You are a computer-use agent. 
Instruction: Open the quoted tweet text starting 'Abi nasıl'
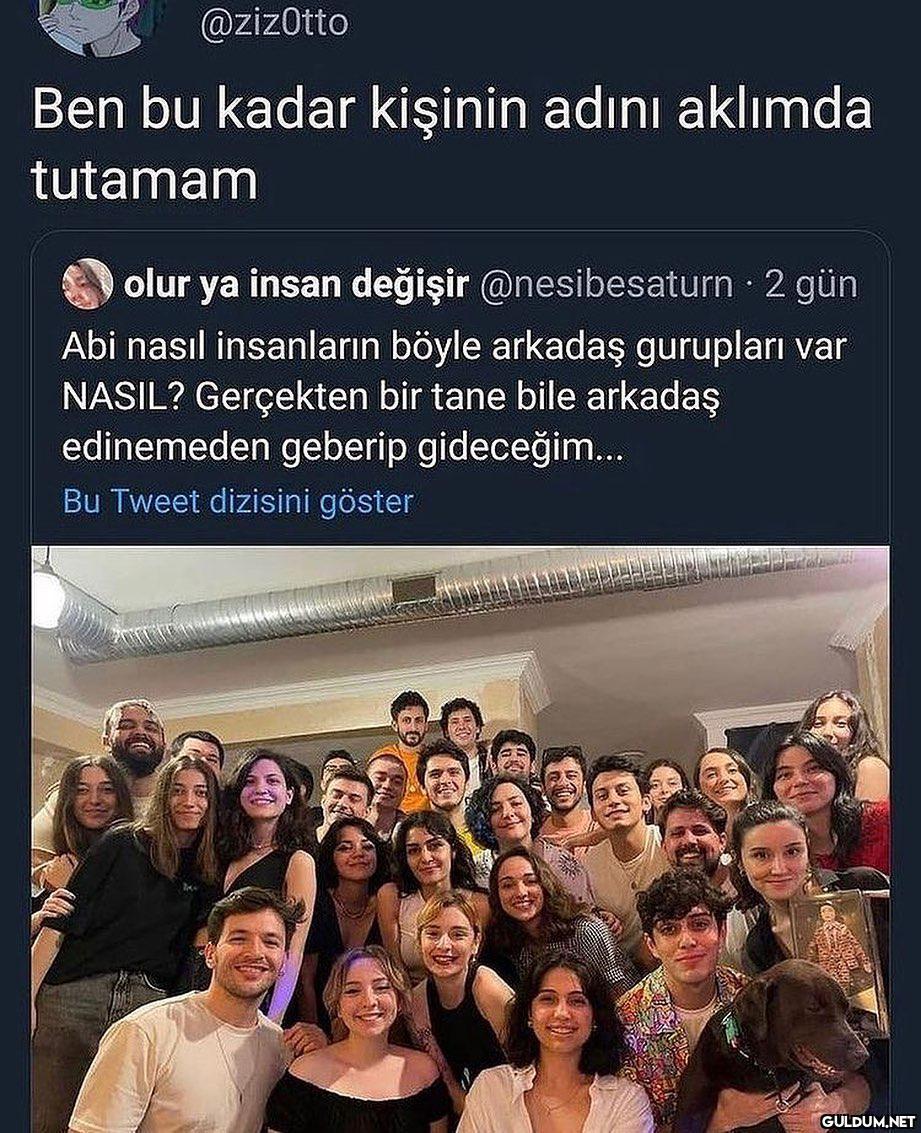point(454,397)
